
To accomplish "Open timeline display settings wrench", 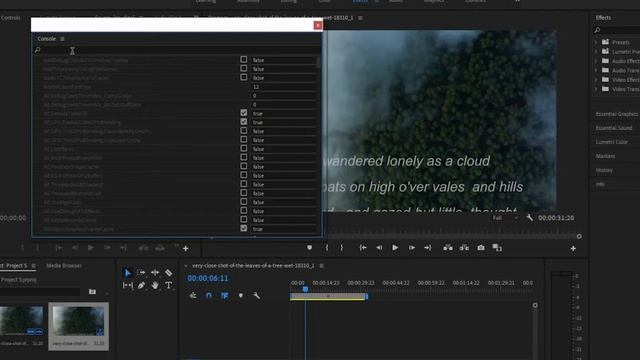I will click(x=256, y=296).
